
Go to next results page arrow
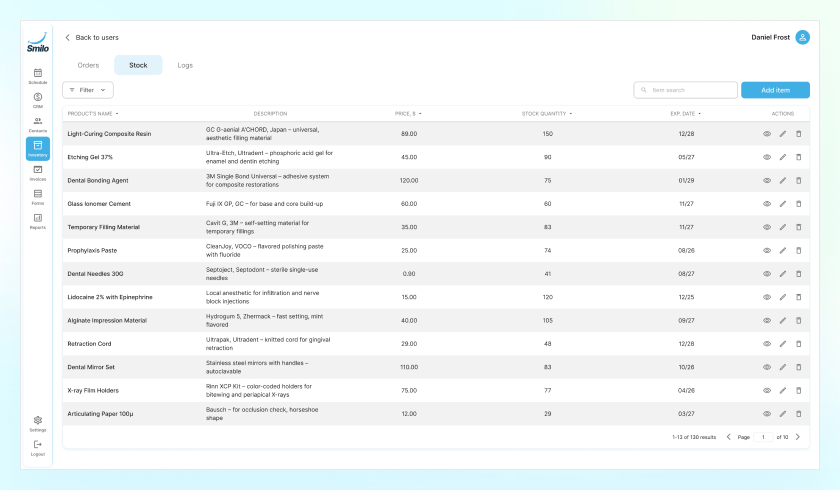(x=798, y=437)
